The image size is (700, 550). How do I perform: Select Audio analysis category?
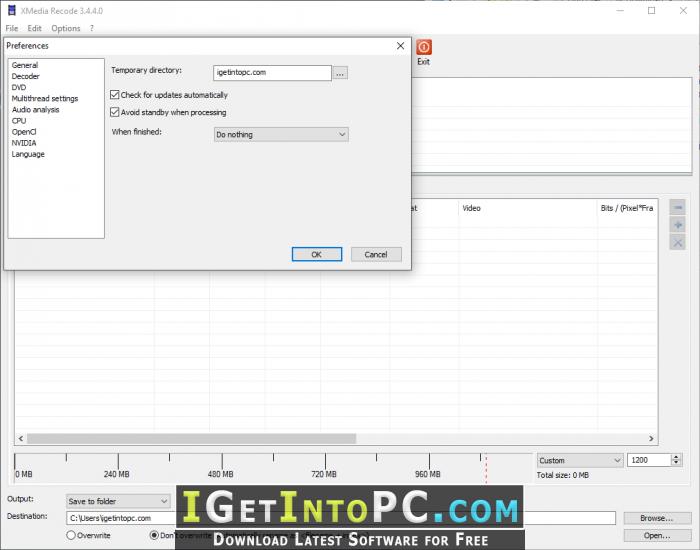point(35,110)
